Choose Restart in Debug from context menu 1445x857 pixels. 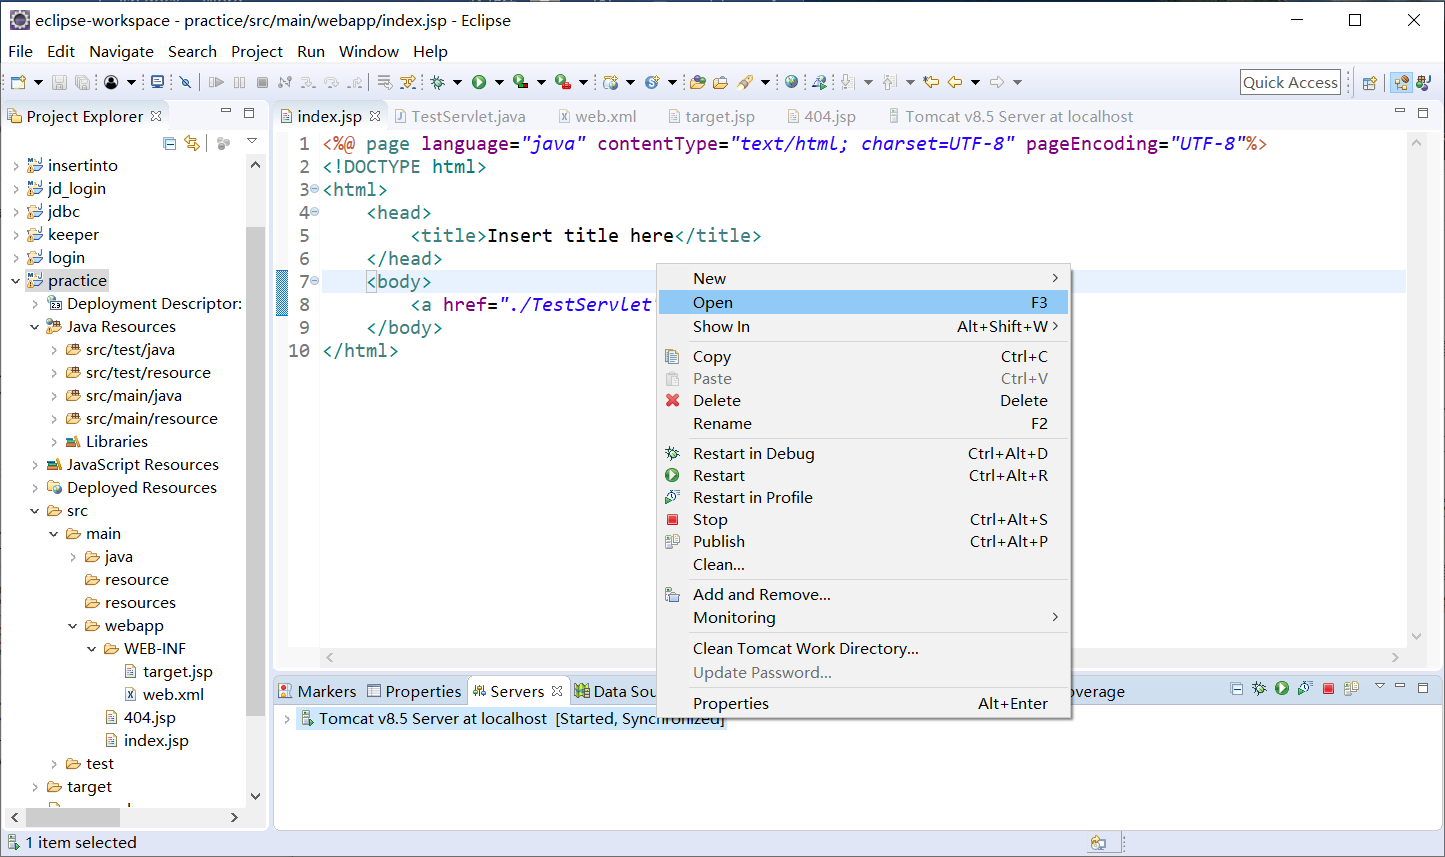864,454
